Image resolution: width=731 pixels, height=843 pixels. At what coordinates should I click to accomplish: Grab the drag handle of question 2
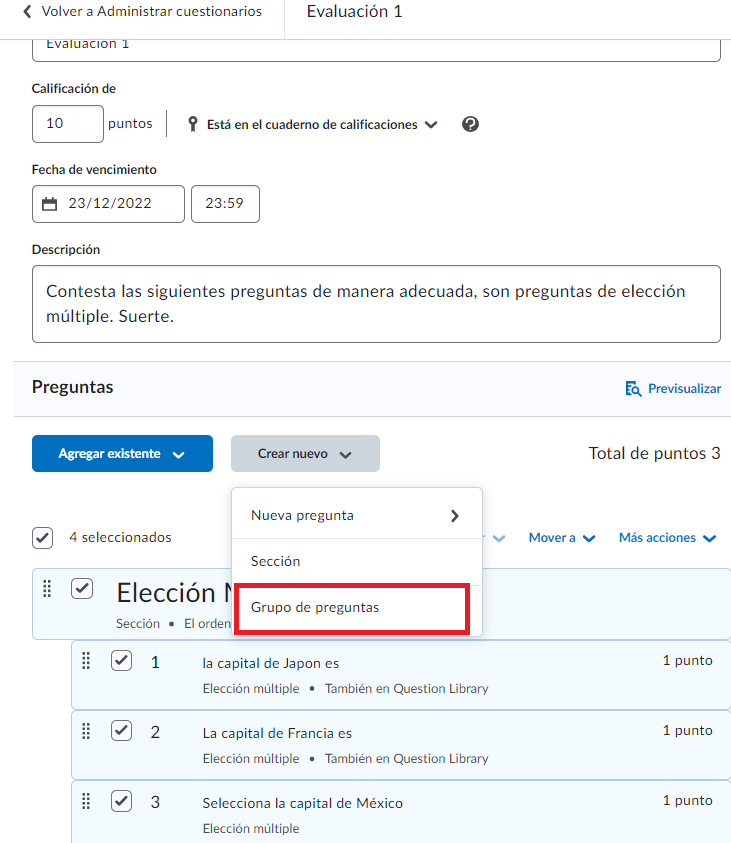86,731
